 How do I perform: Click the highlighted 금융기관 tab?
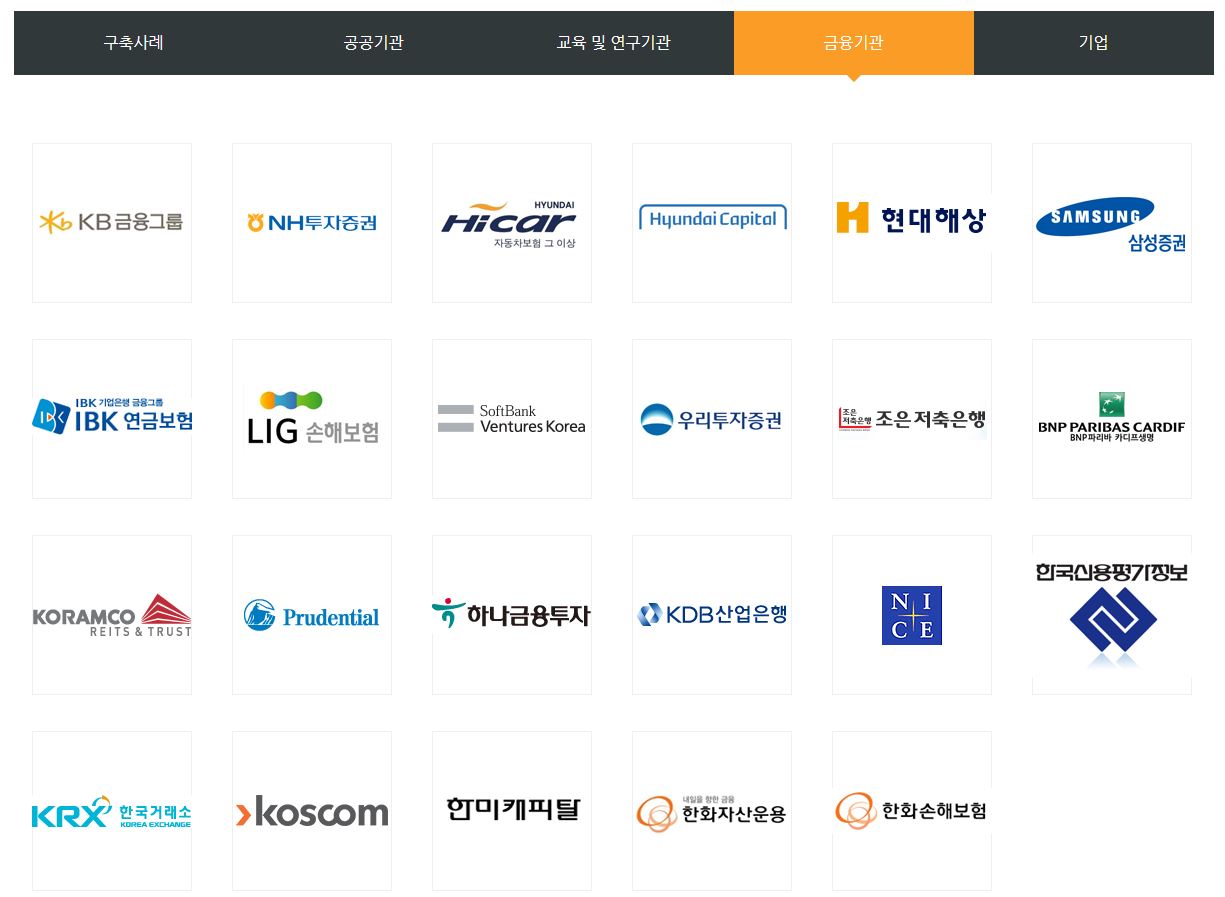coord(853,43)
